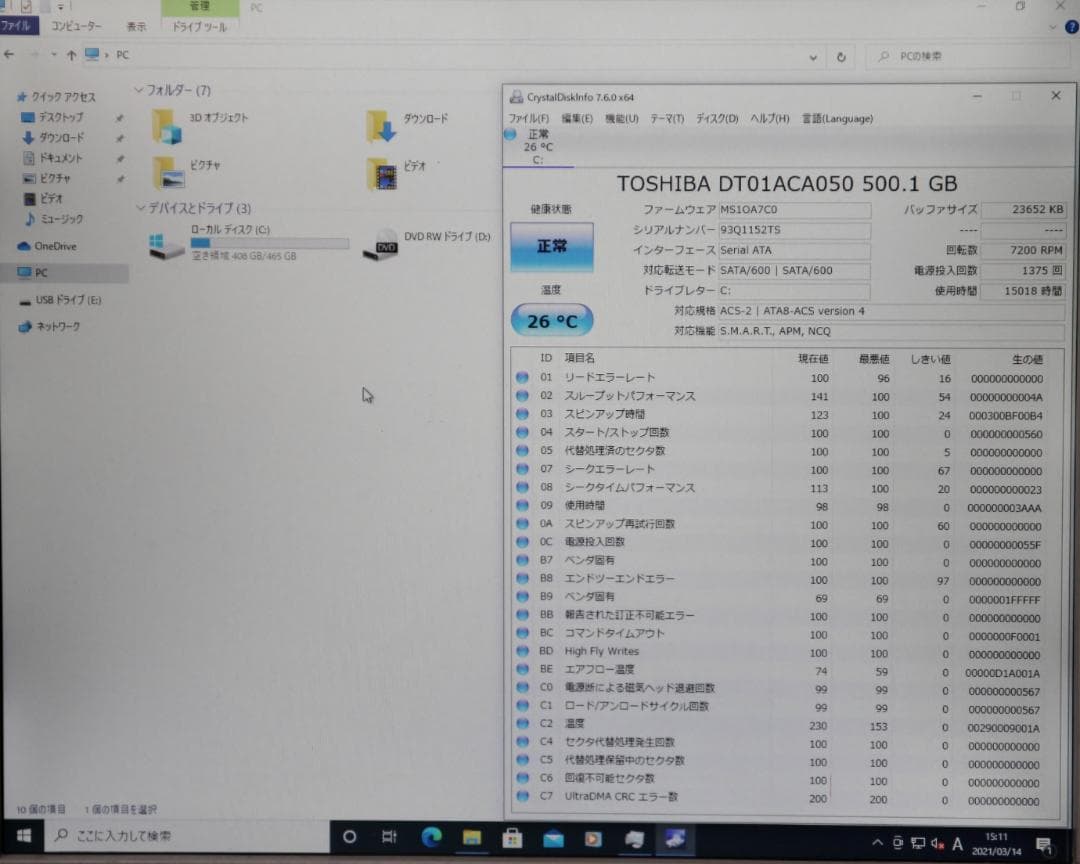Open the ドライブ ツール ribbon tab
This screenshot has height=864, width=1080.
click(x=200, y=26)
